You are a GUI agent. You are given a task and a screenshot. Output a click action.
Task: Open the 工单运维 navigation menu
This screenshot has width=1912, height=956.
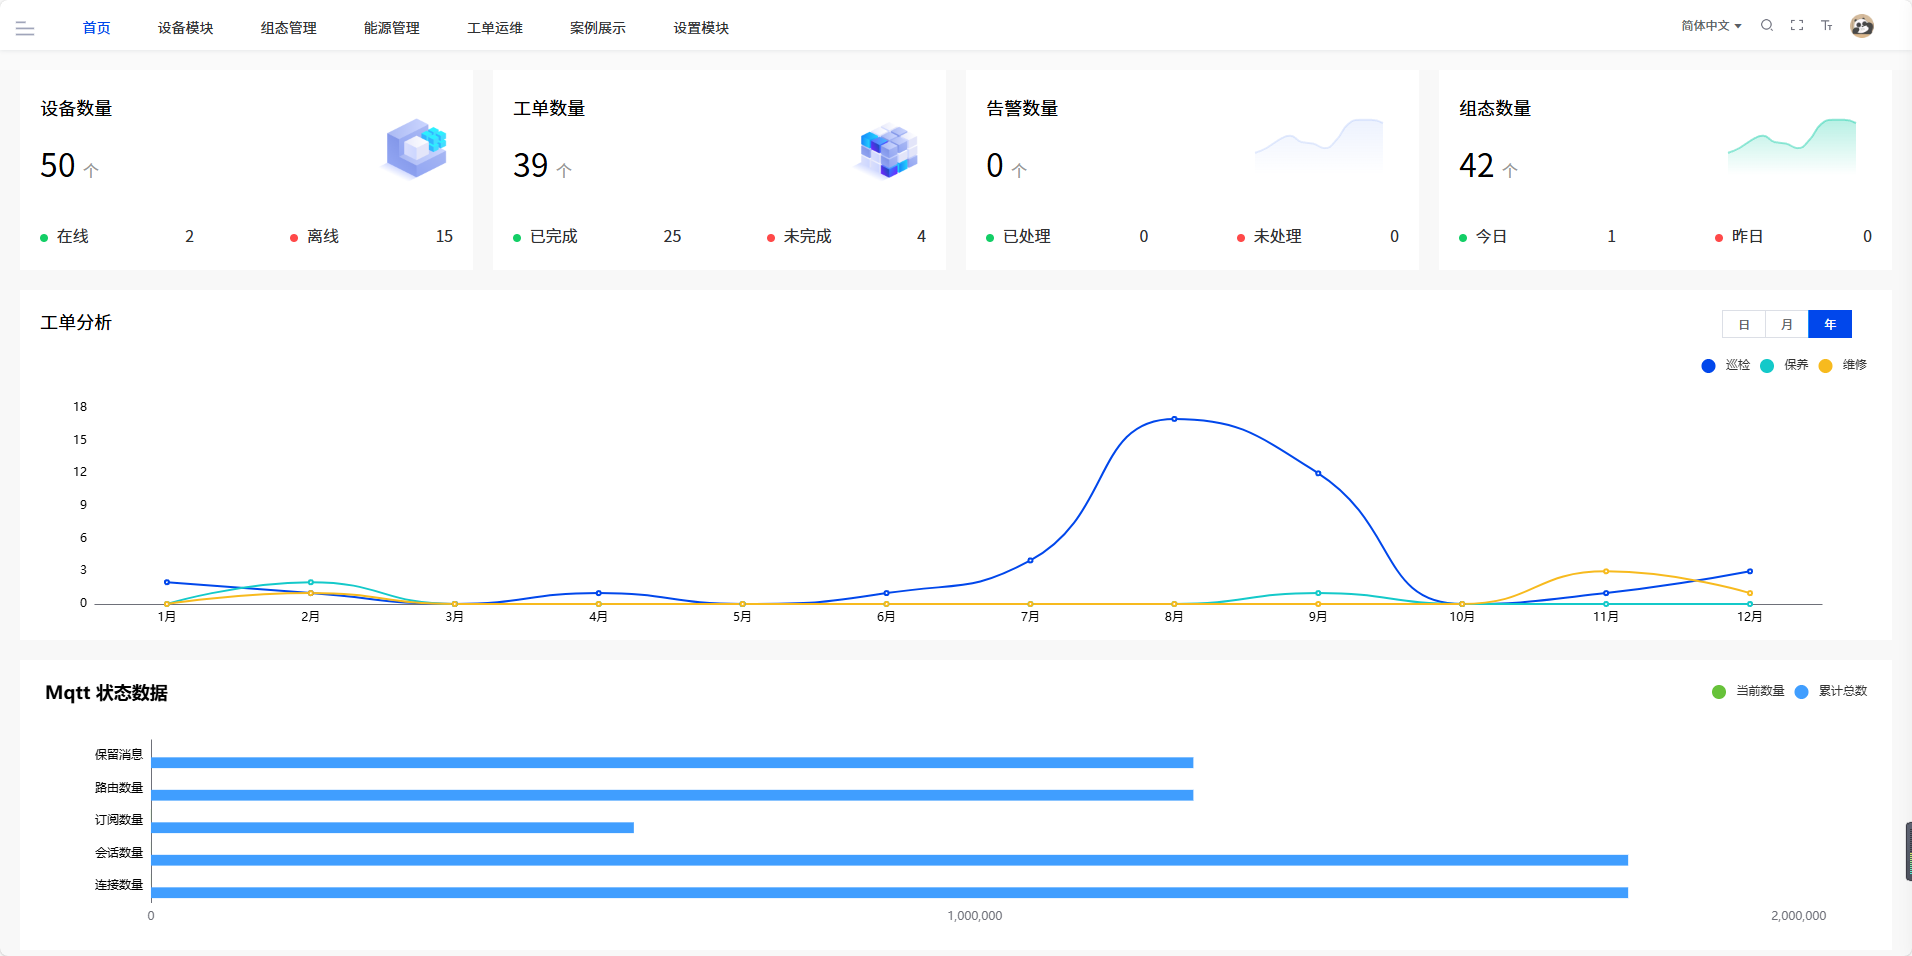(494, 28)
